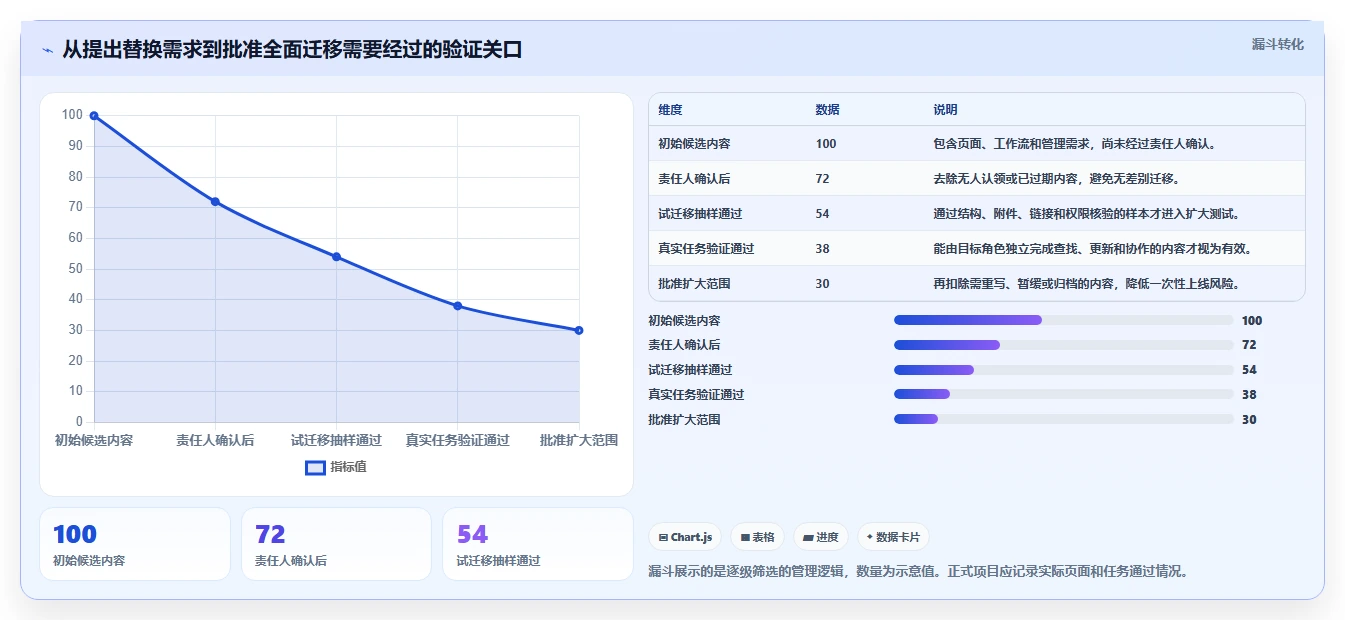Select the 表格 chip

[x=757, y=537]
